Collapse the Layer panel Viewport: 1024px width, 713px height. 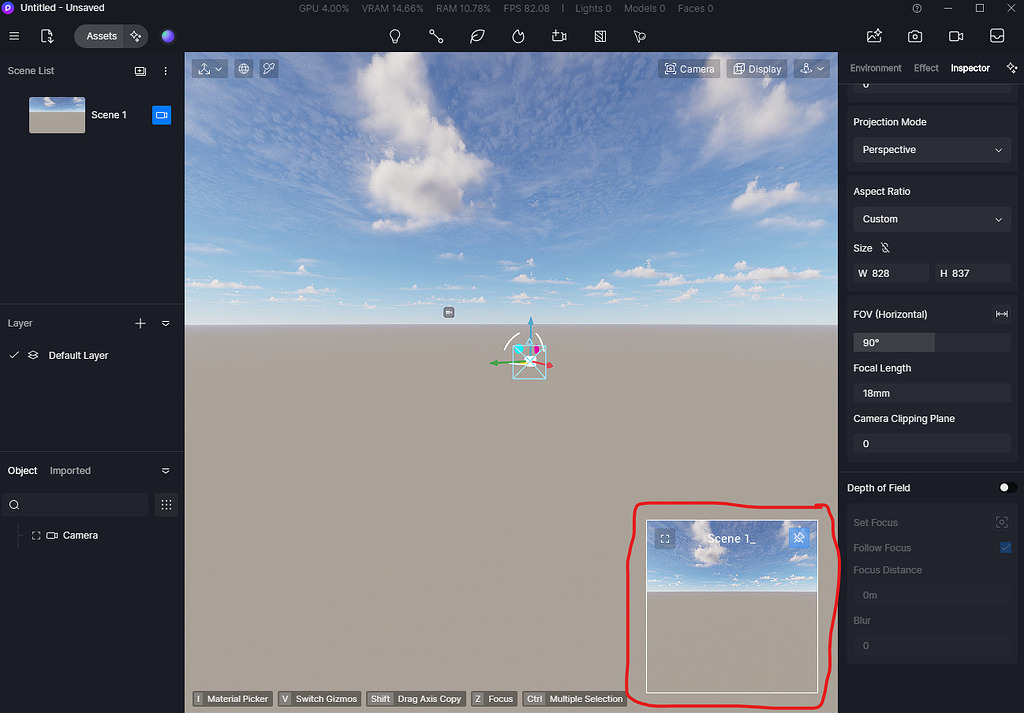166,323
